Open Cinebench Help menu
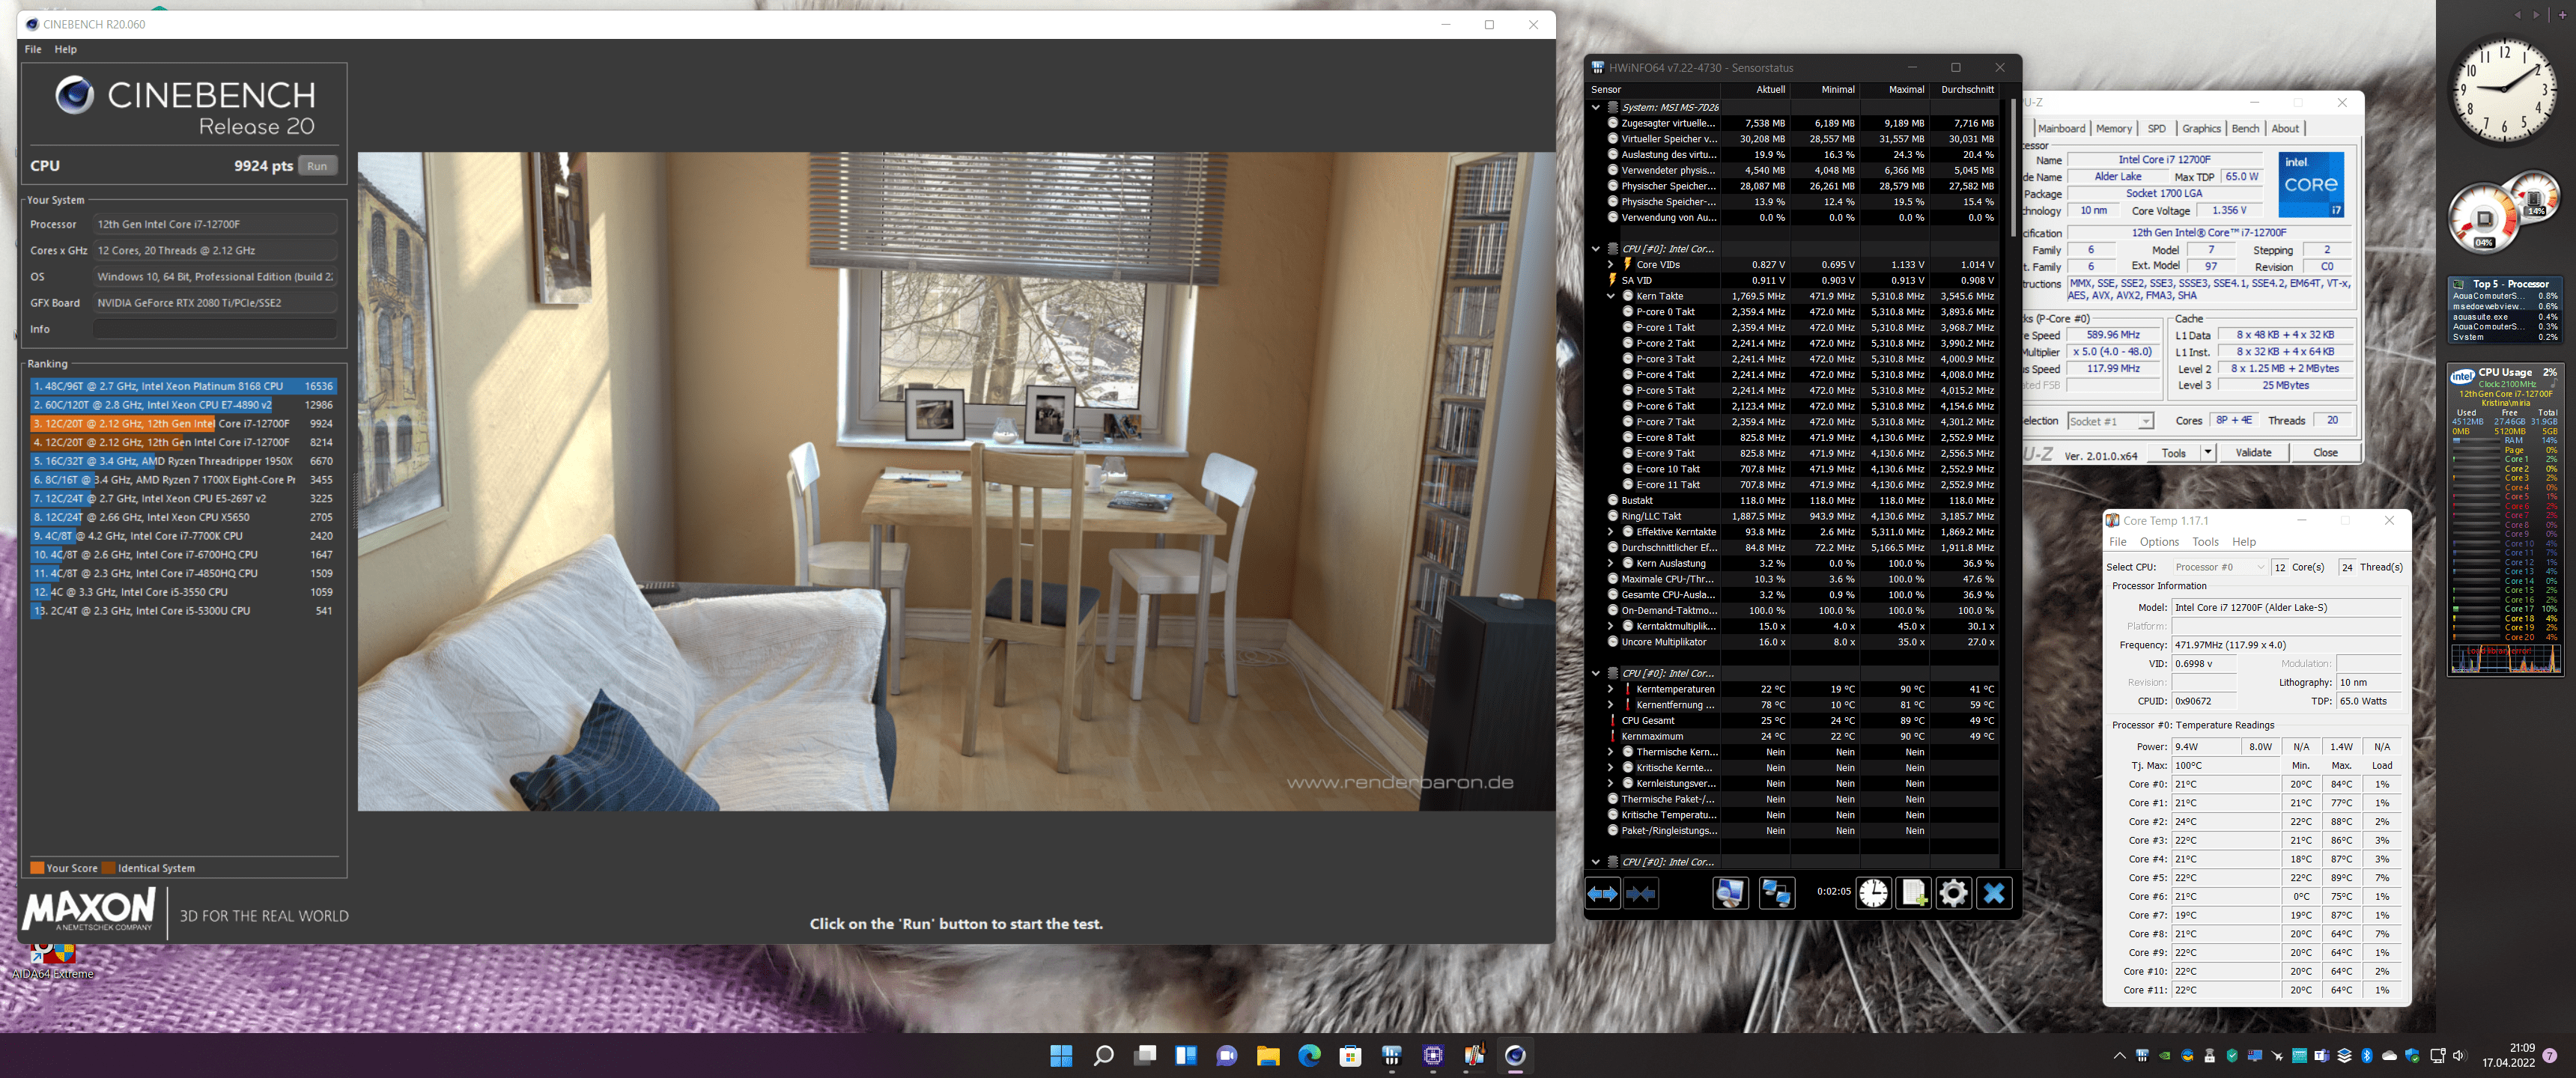 tap(65, 49)
